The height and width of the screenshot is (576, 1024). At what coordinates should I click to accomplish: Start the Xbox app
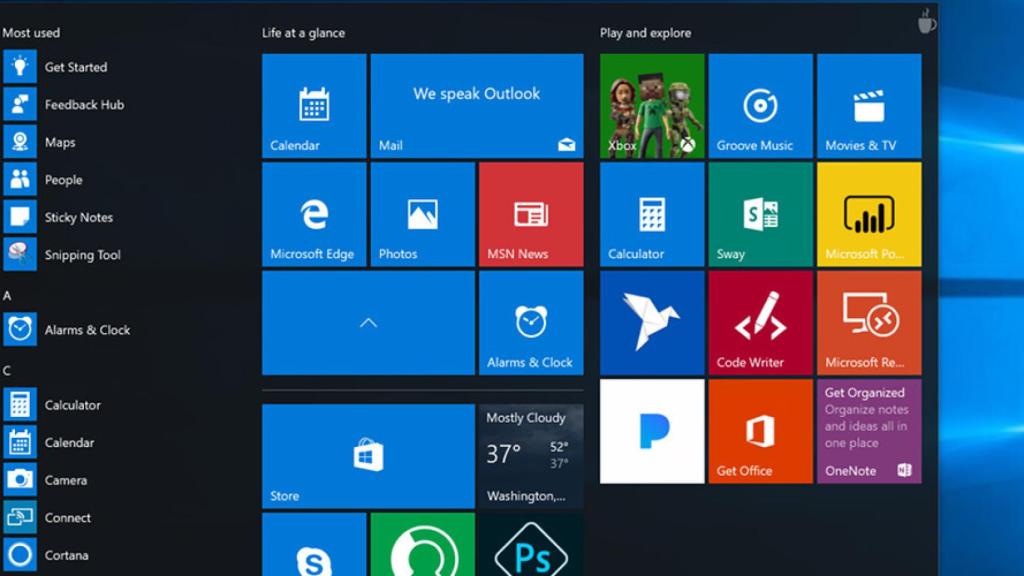(651, 106)
